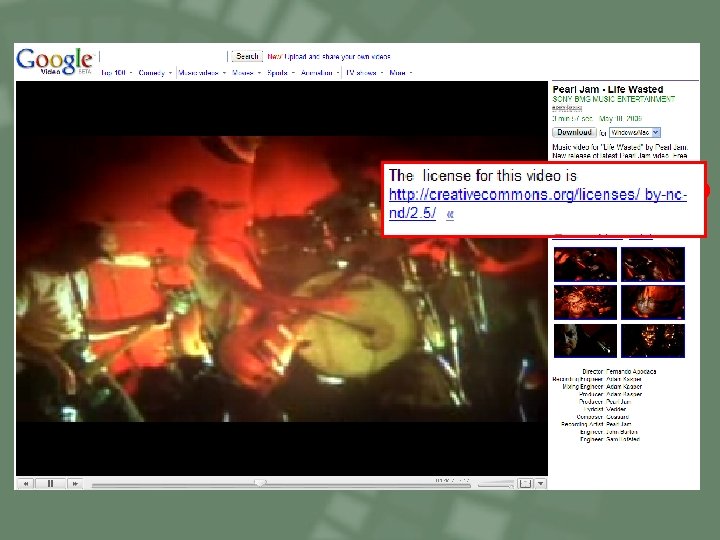Image resolution: width=720 pixels, height=540 pixels.
Task: Open the Comedy category menu
Action: 155,73
